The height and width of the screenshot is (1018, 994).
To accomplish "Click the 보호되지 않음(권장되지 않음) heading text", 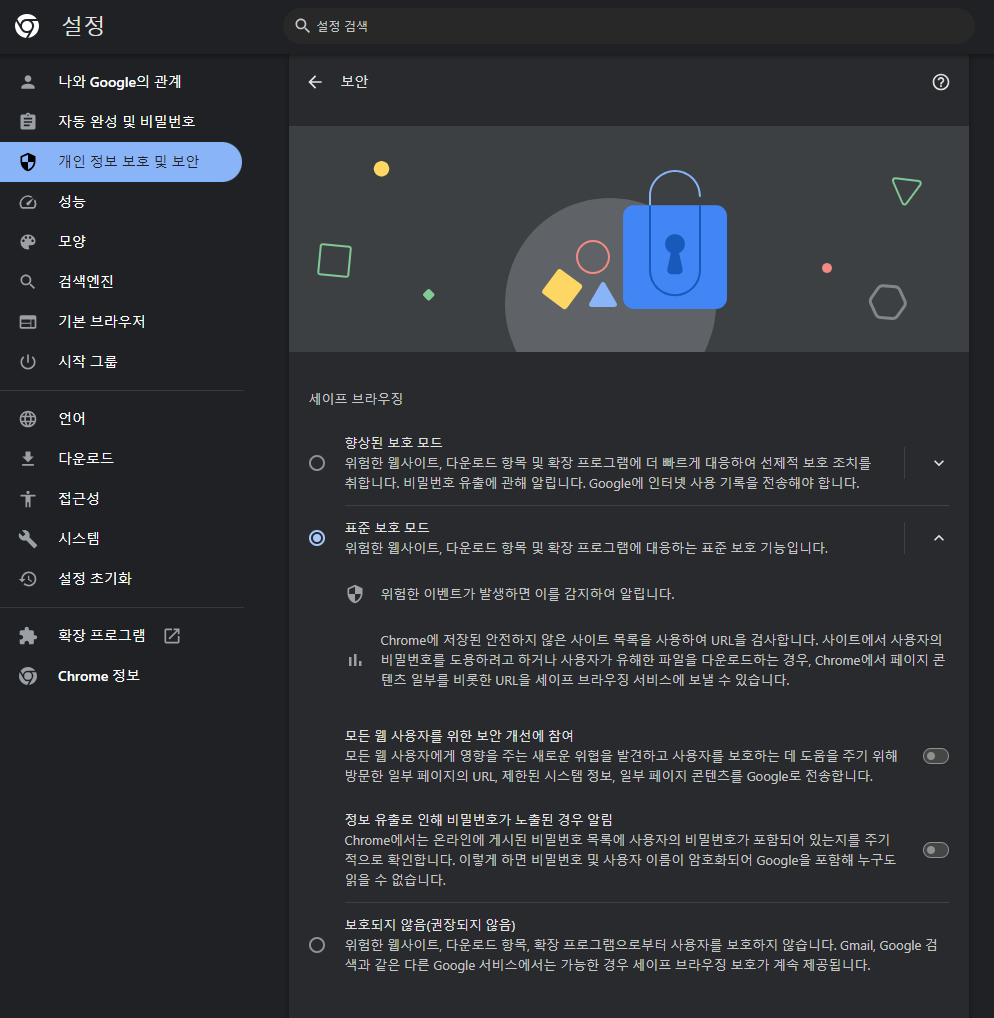I will pyautogui.click(x=430, y=925).
